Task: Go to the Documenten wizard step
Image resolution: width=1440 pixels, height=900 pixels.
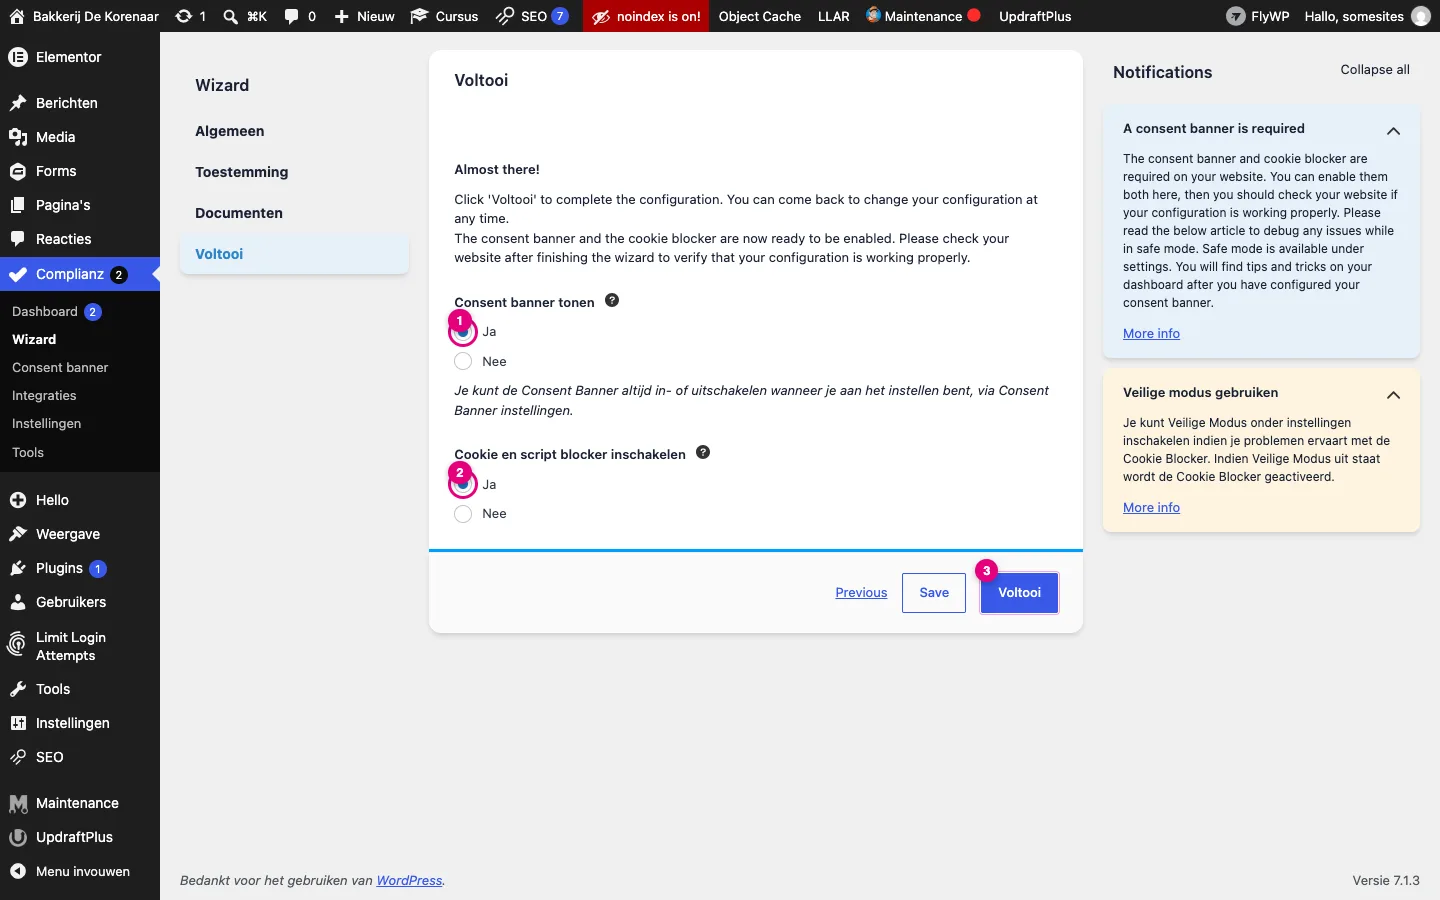Action: tap(239, 213)
